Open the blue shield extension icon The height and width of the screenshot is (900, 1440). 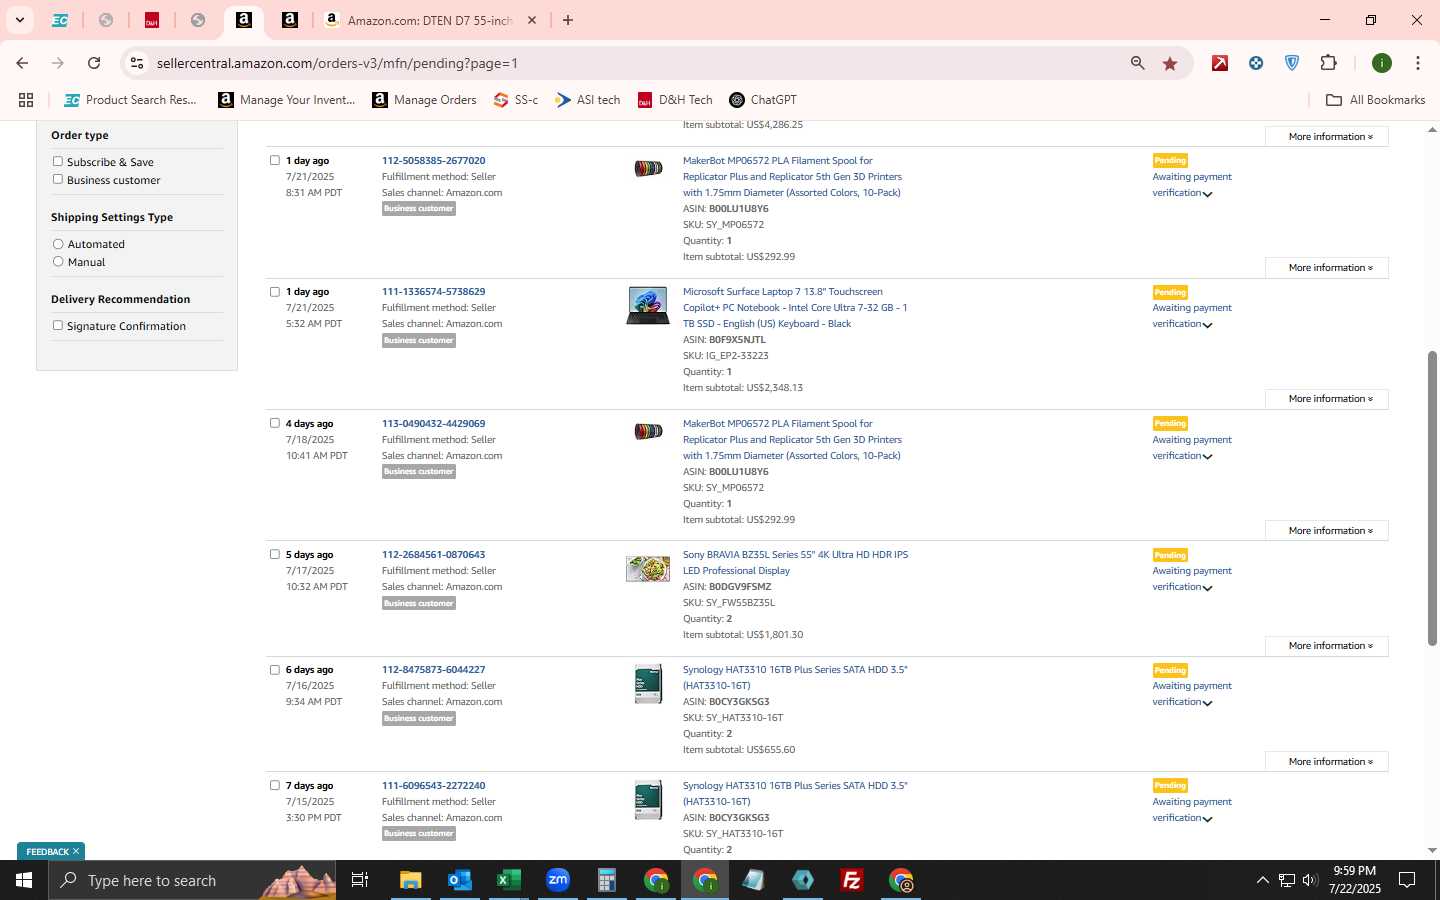[1292, 63]
